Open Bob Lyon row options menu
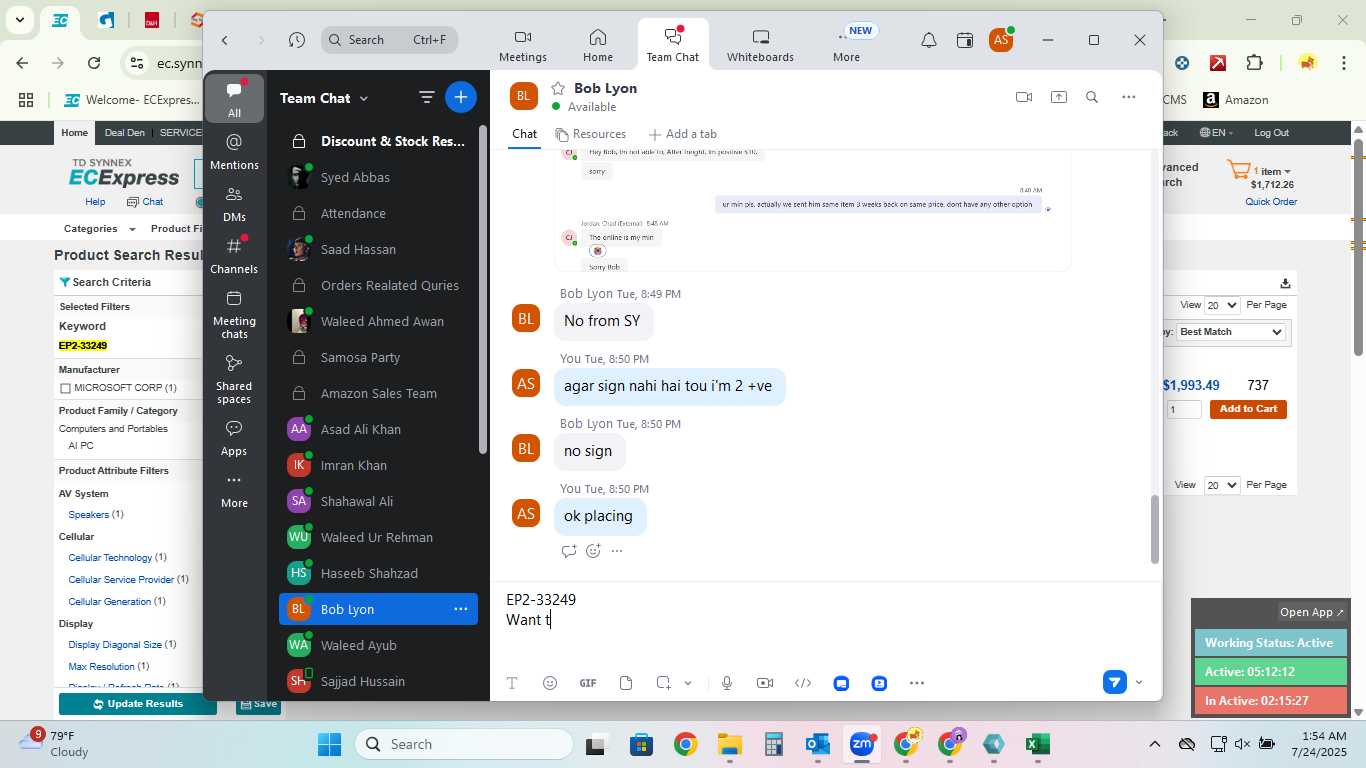Screen dimensions: 1366x768 pyautogui.click(x=461, y=609)
